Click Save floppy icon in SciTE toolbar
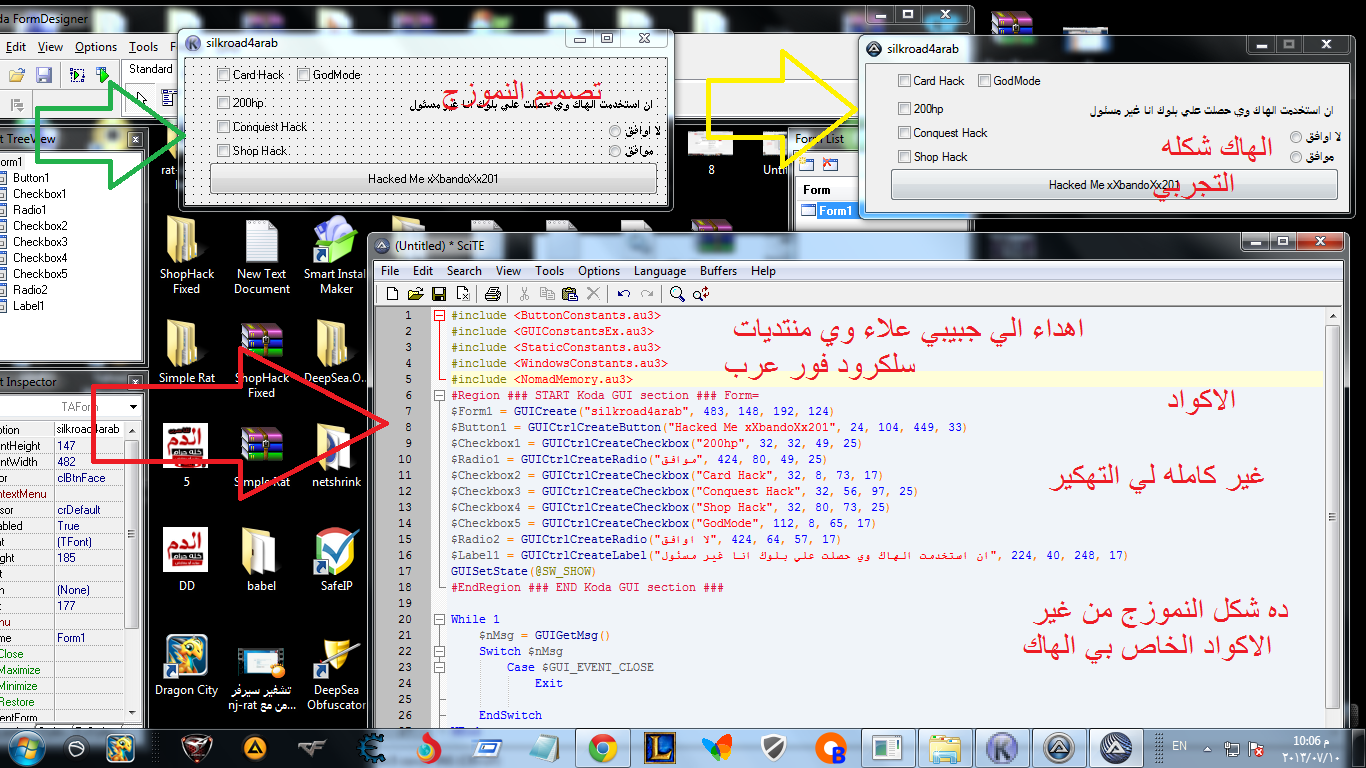This screenshot has width=1366, height=768. (x=439, y=294)
